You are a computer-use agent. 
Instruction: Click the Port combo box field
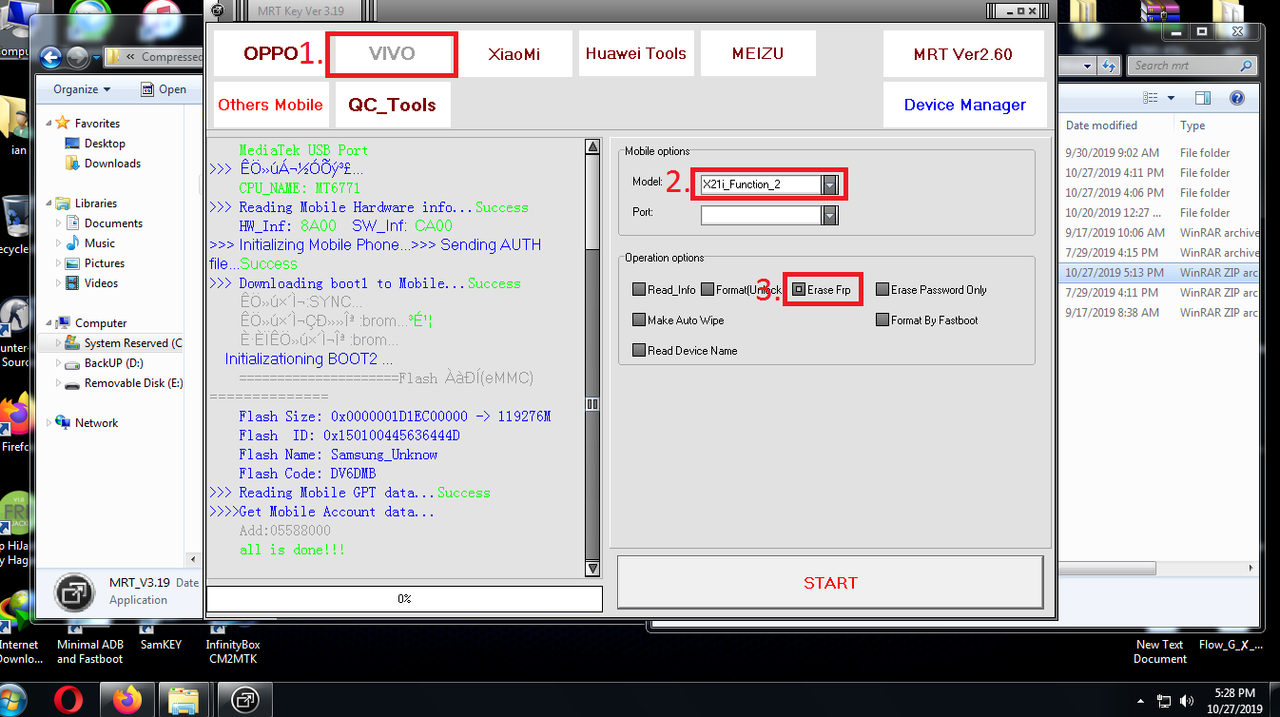(x=761, y=215)
